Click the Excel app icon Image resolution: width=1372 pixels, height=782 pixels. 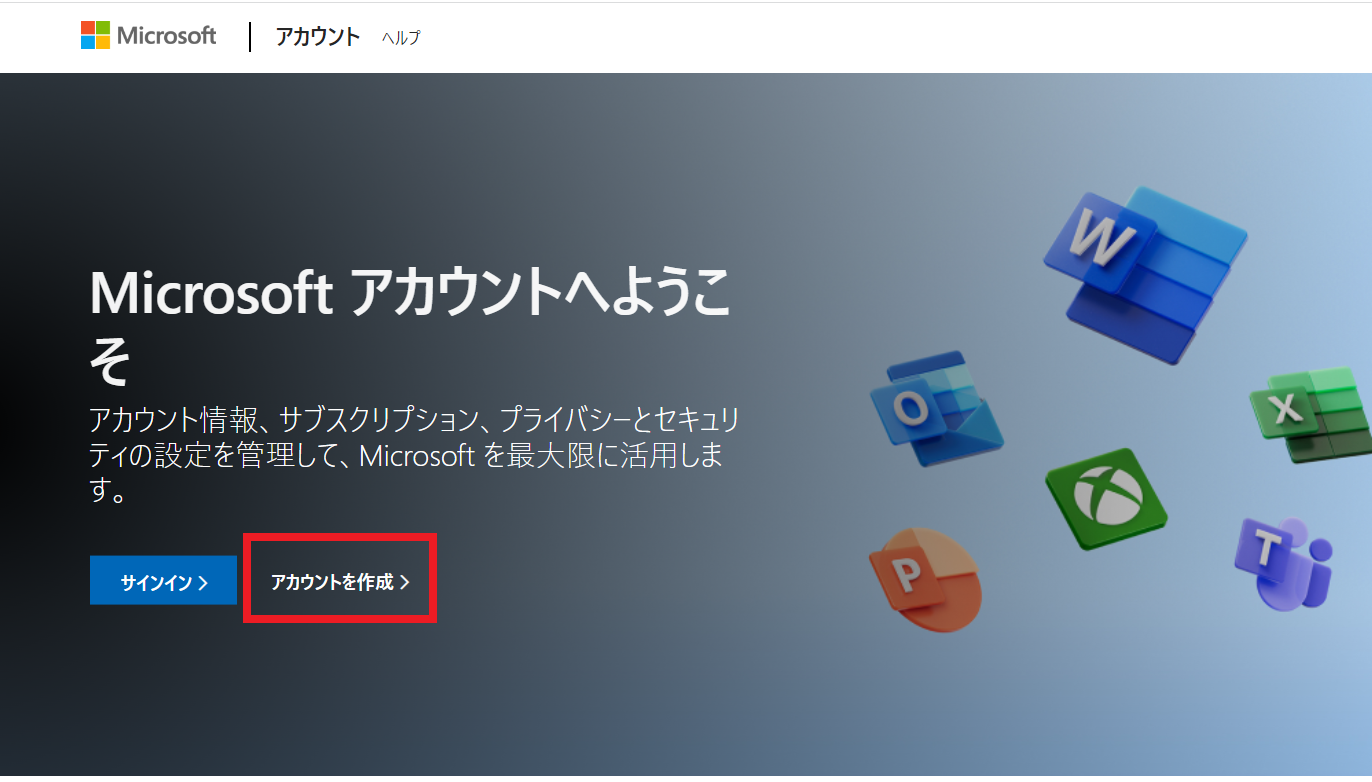coord(1311,414)
